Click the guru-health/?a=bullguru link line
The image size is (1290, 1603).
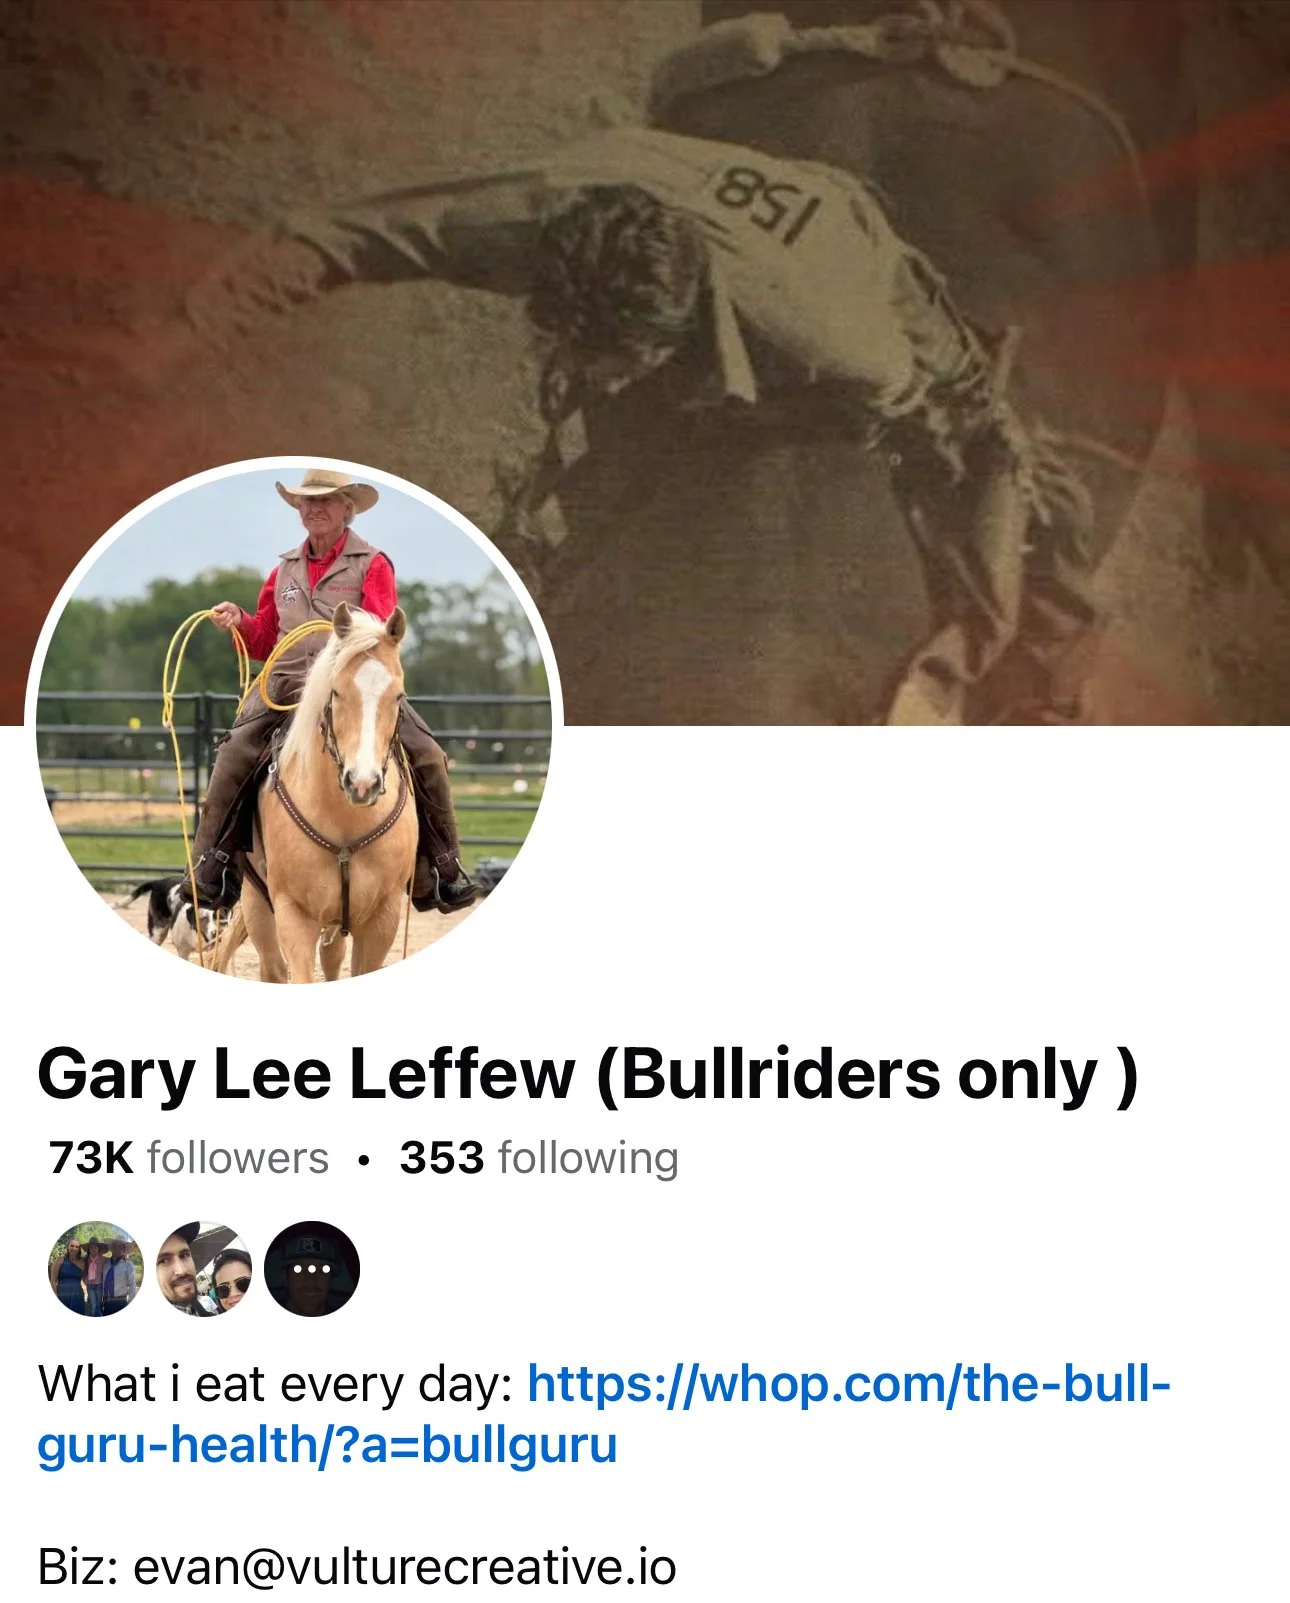(327, 1445)
